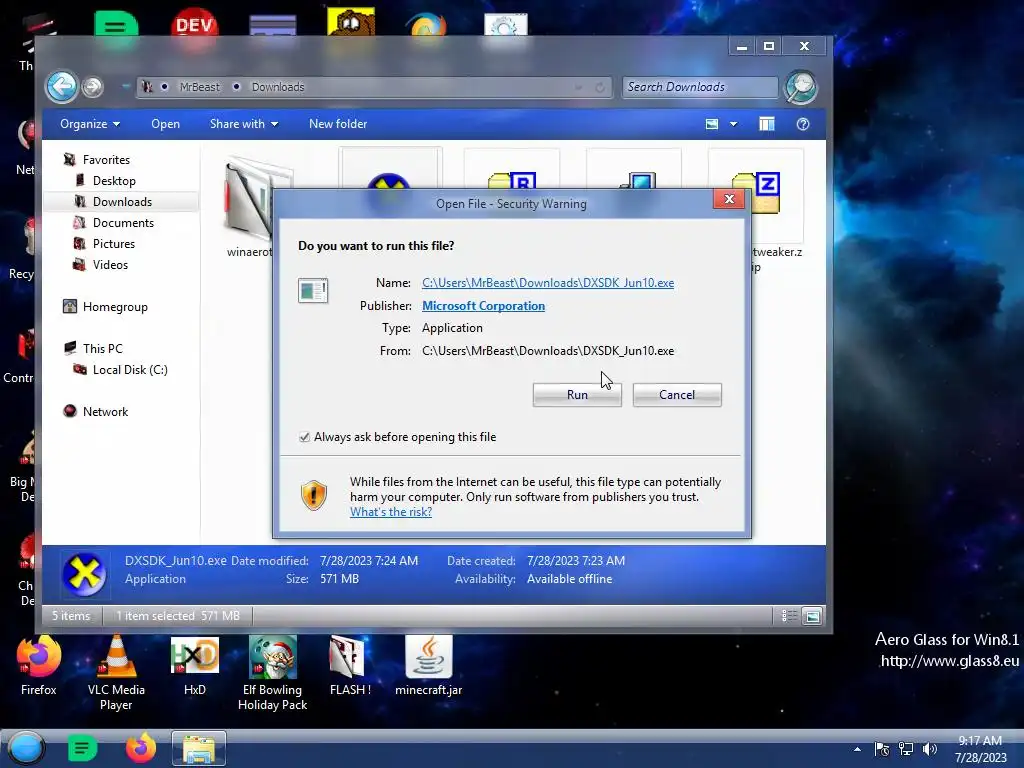Open the HxD desktop shortcut
This screenshot has height=768, width=1024.
click(195, 666)
